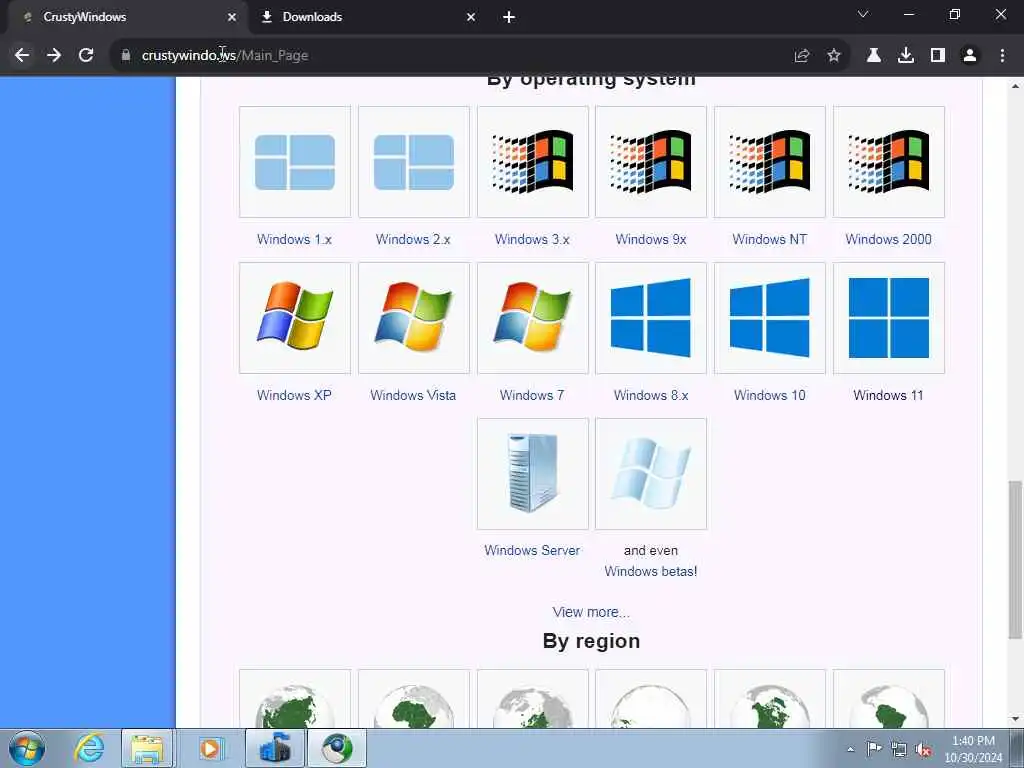Click the Windows 10 logo icon

pyautogui.click(x=770, y=318)
